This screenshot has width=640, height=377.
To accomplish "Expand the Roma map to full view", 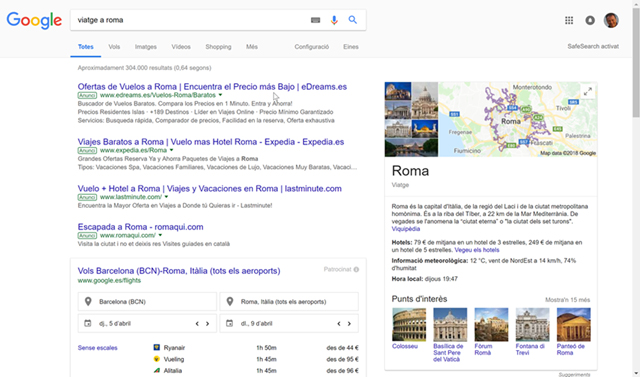I will [588, 92].
